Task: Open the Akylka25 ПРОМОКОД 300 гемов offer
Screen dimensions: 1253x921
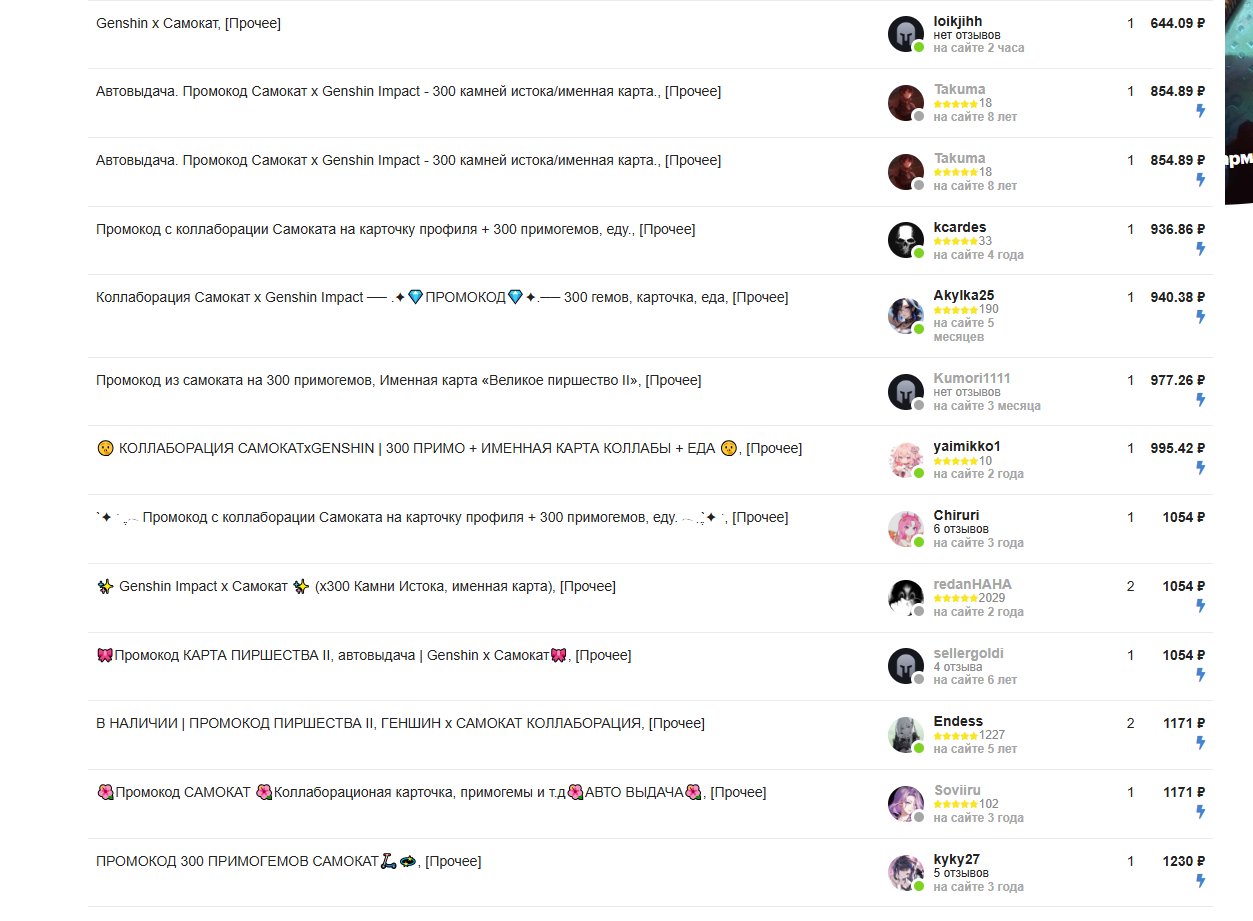Action: (x=442, y=297)
